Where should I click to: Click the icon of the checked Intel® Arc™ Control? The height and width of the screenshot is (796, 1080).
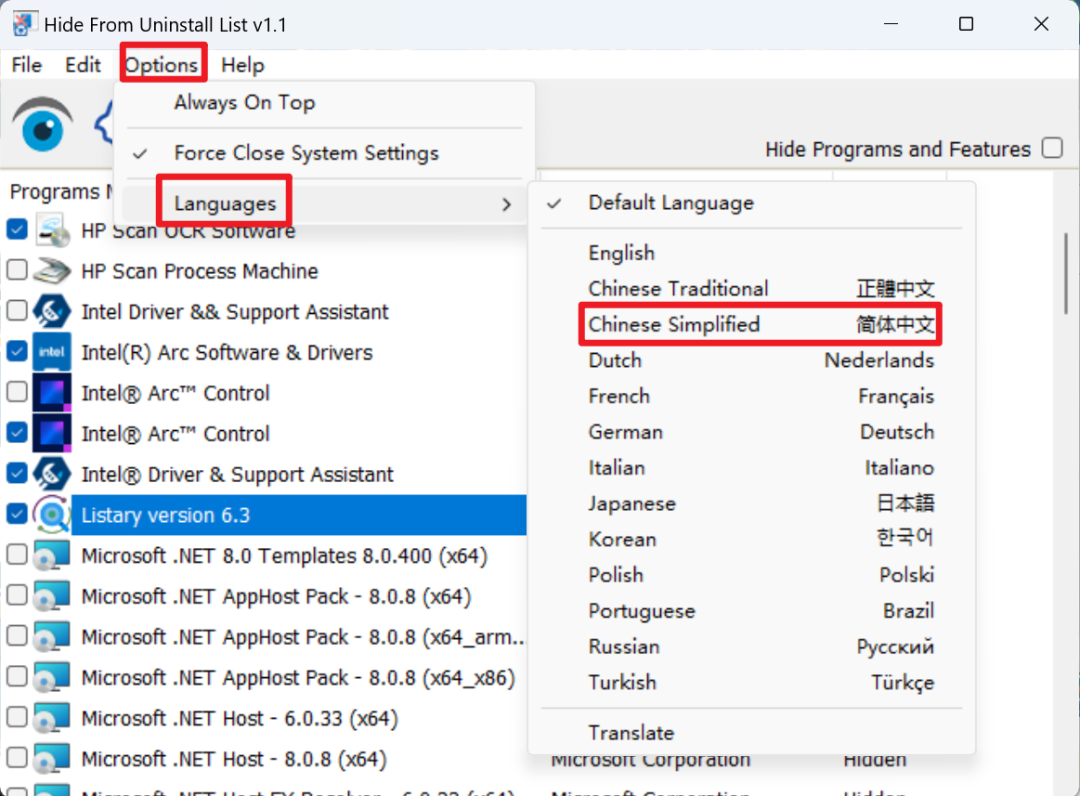tap(52, 434)
